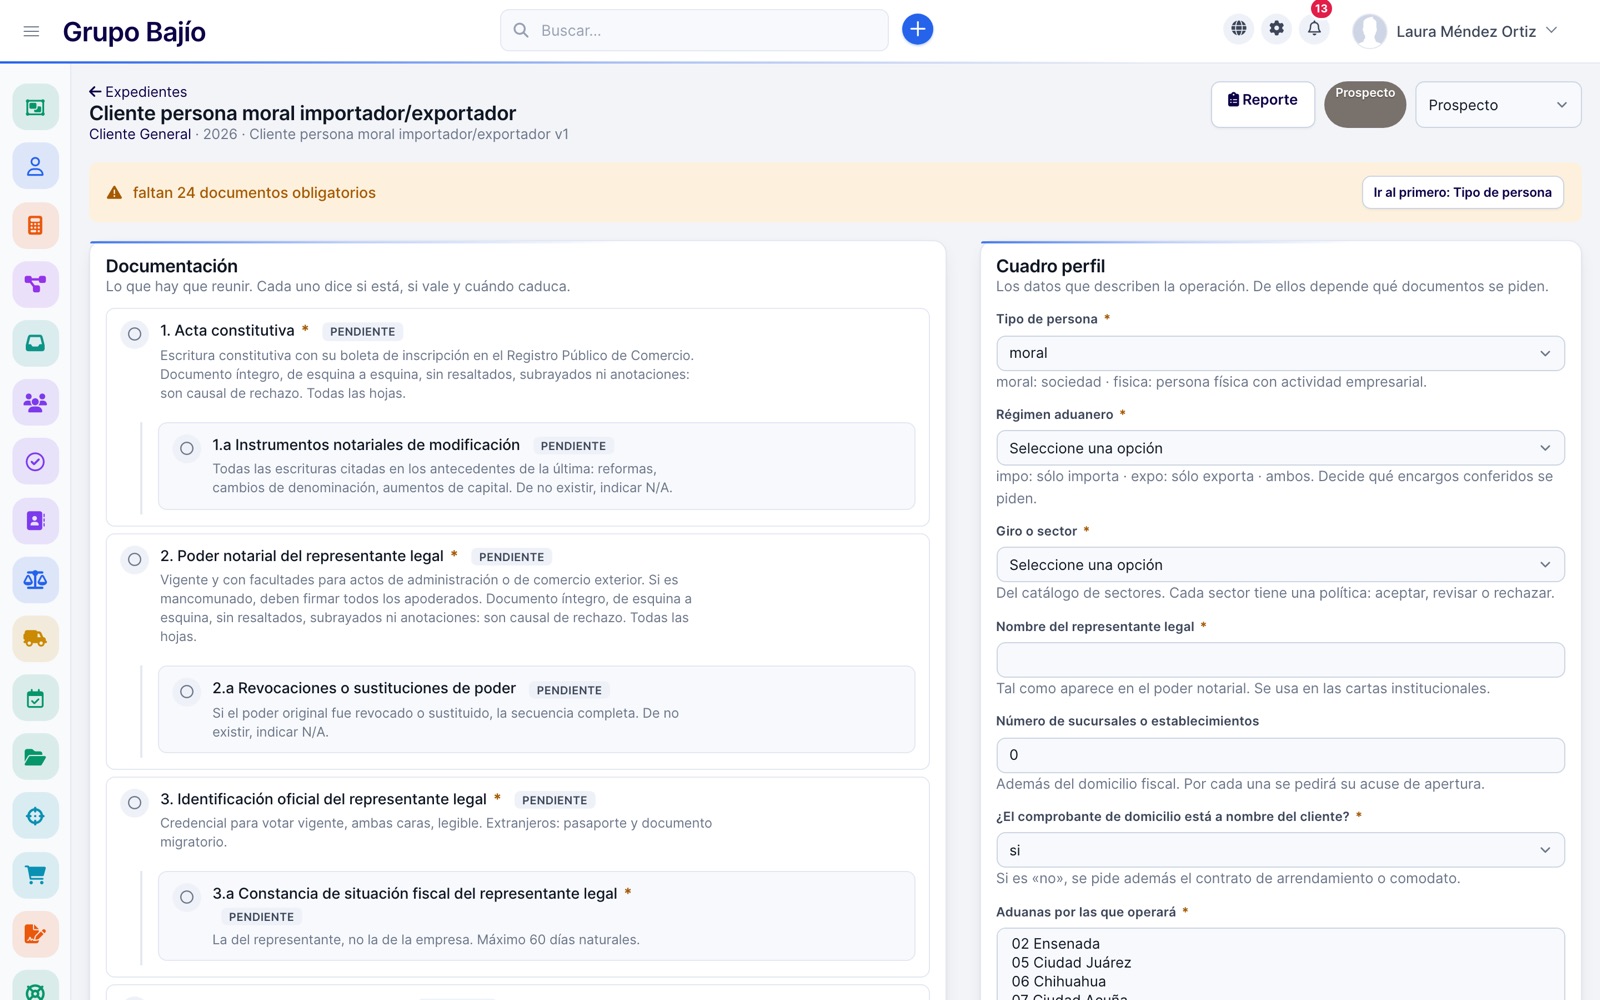The height and width of the screenshot is (1000, 1600).
Task: Open the shopping cart sidebar icon
Action: tap(35, 875)
